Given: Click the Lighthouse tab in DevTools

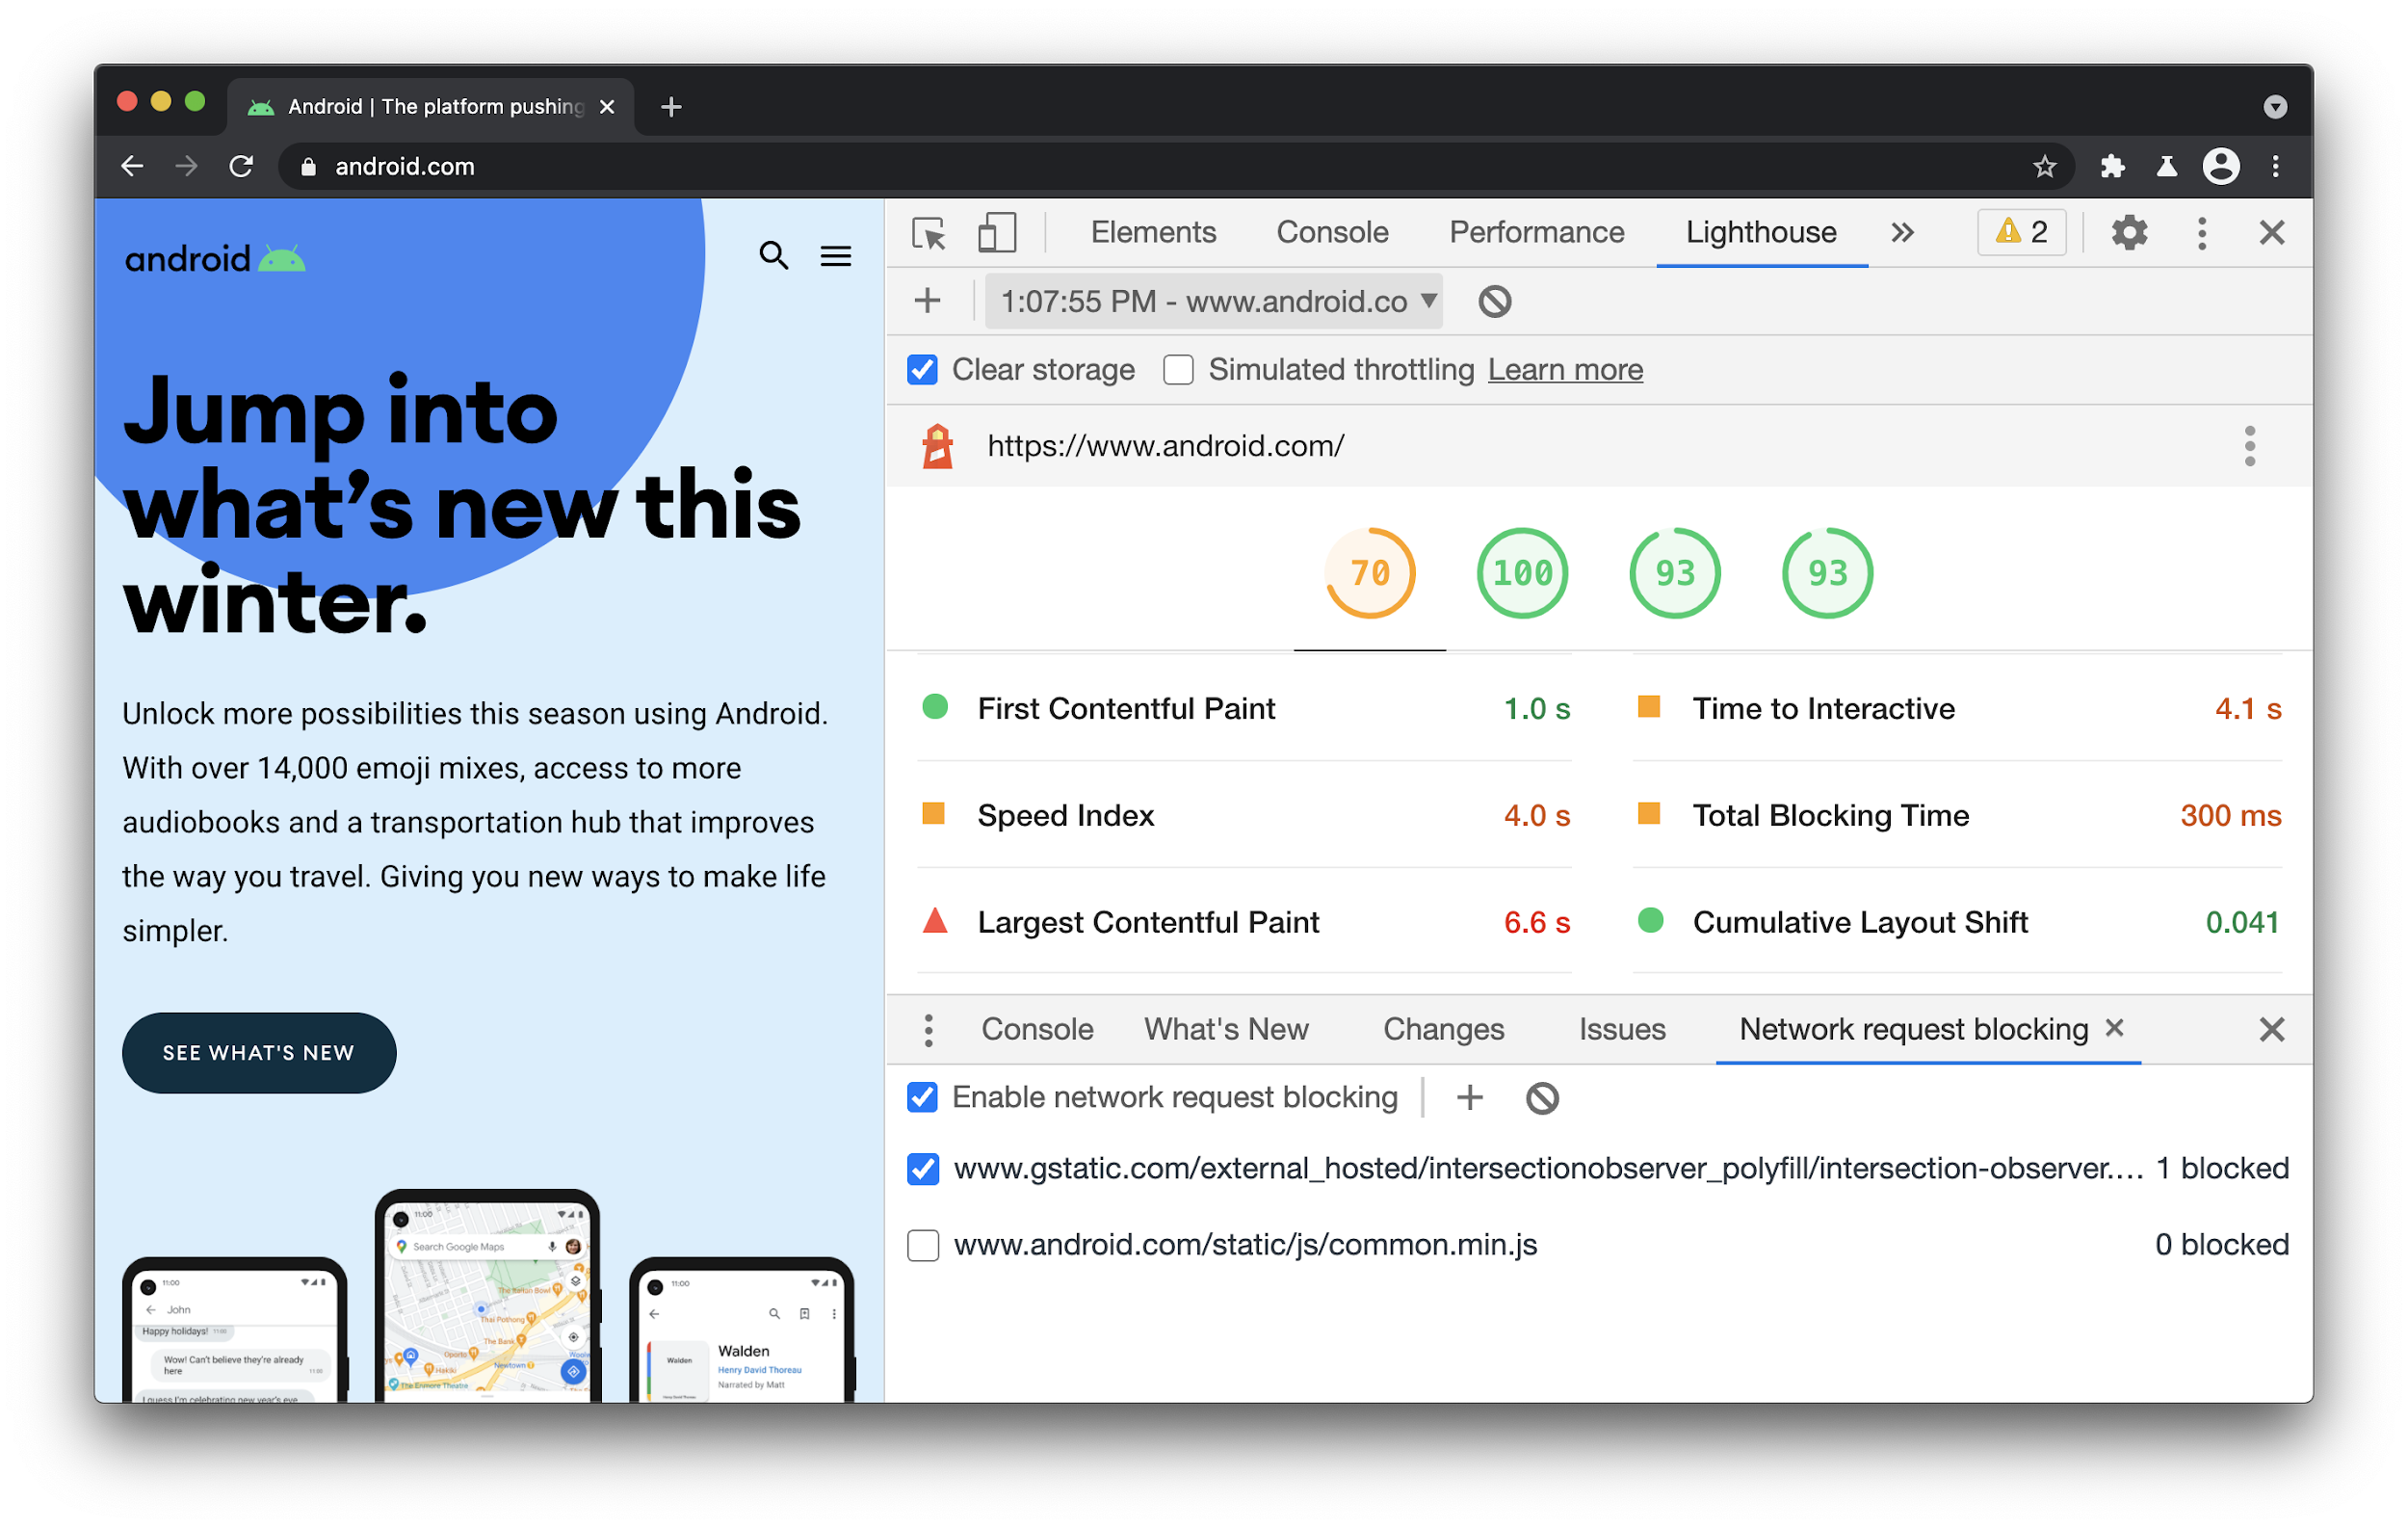Looking at the screenshot, I should click(1759, 232).
